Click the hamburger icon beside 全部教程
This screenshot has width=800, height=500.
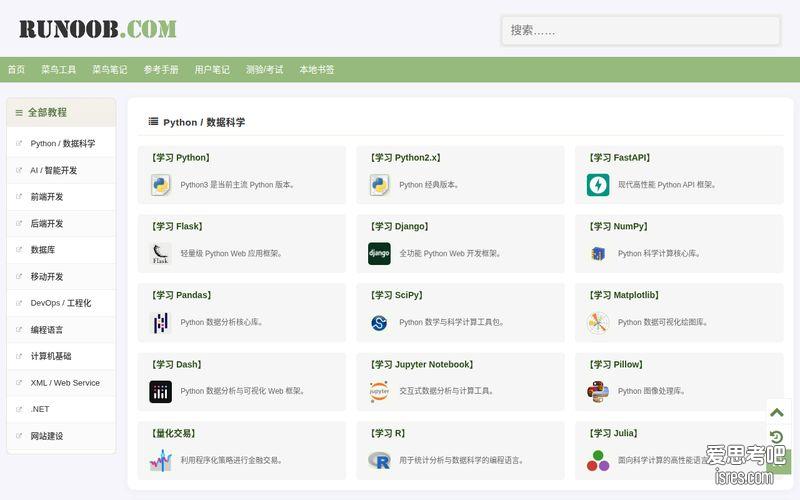point(19,113)
